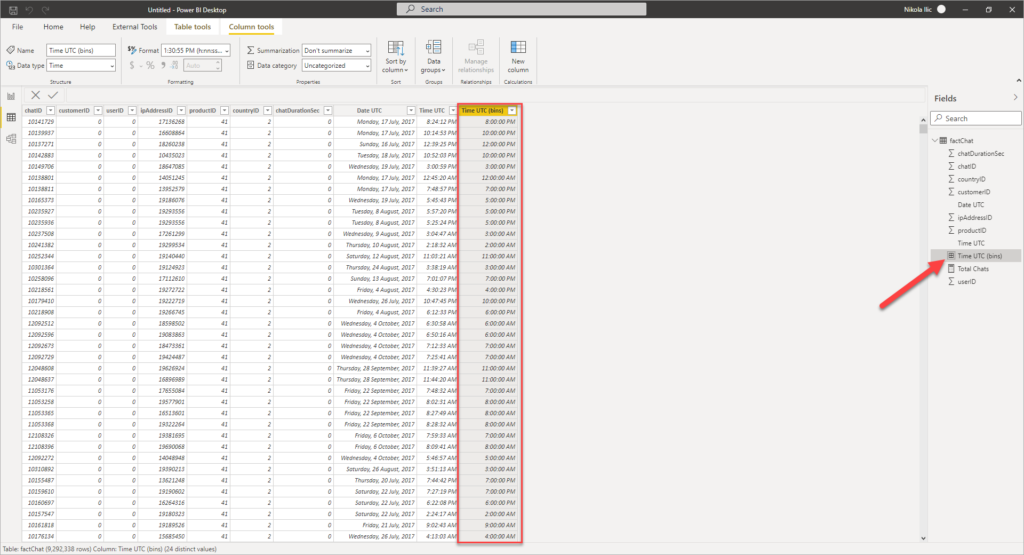Select the Column tools tab
1024x555 pixels.
251,27
